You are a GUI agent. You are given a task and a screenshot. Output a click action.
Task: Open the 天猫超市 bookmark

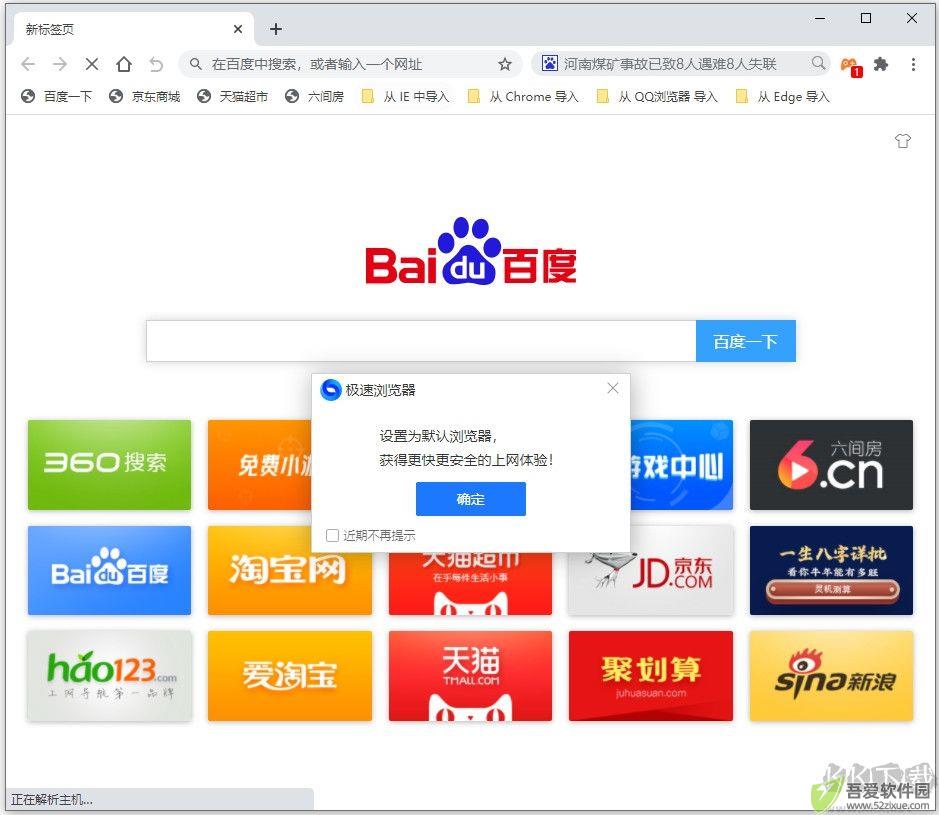coord(232,96)
